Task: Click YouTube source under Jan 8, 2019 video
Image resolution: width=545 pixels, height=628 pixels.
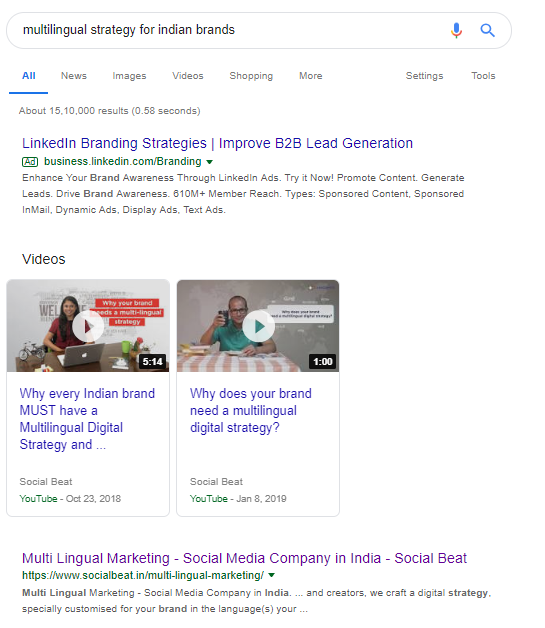Action: pos(209,499)
